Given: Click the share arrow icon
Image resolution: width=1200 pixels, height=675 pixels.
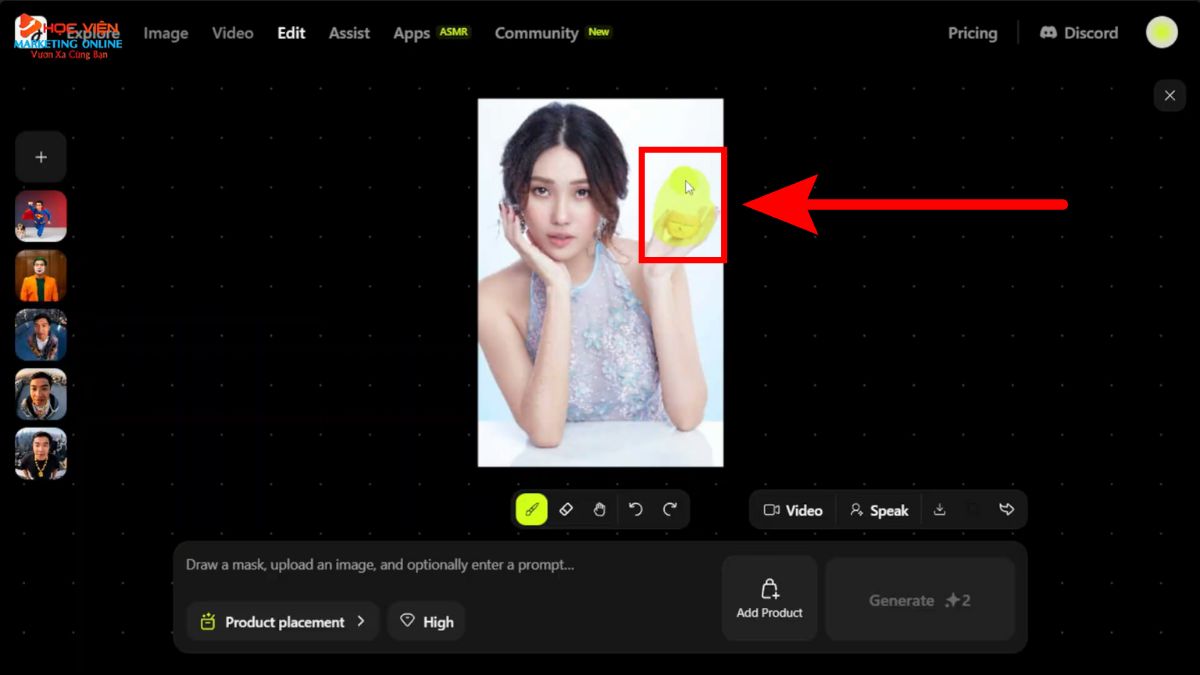Looking at the screenshot, I should pos(1006,510).
